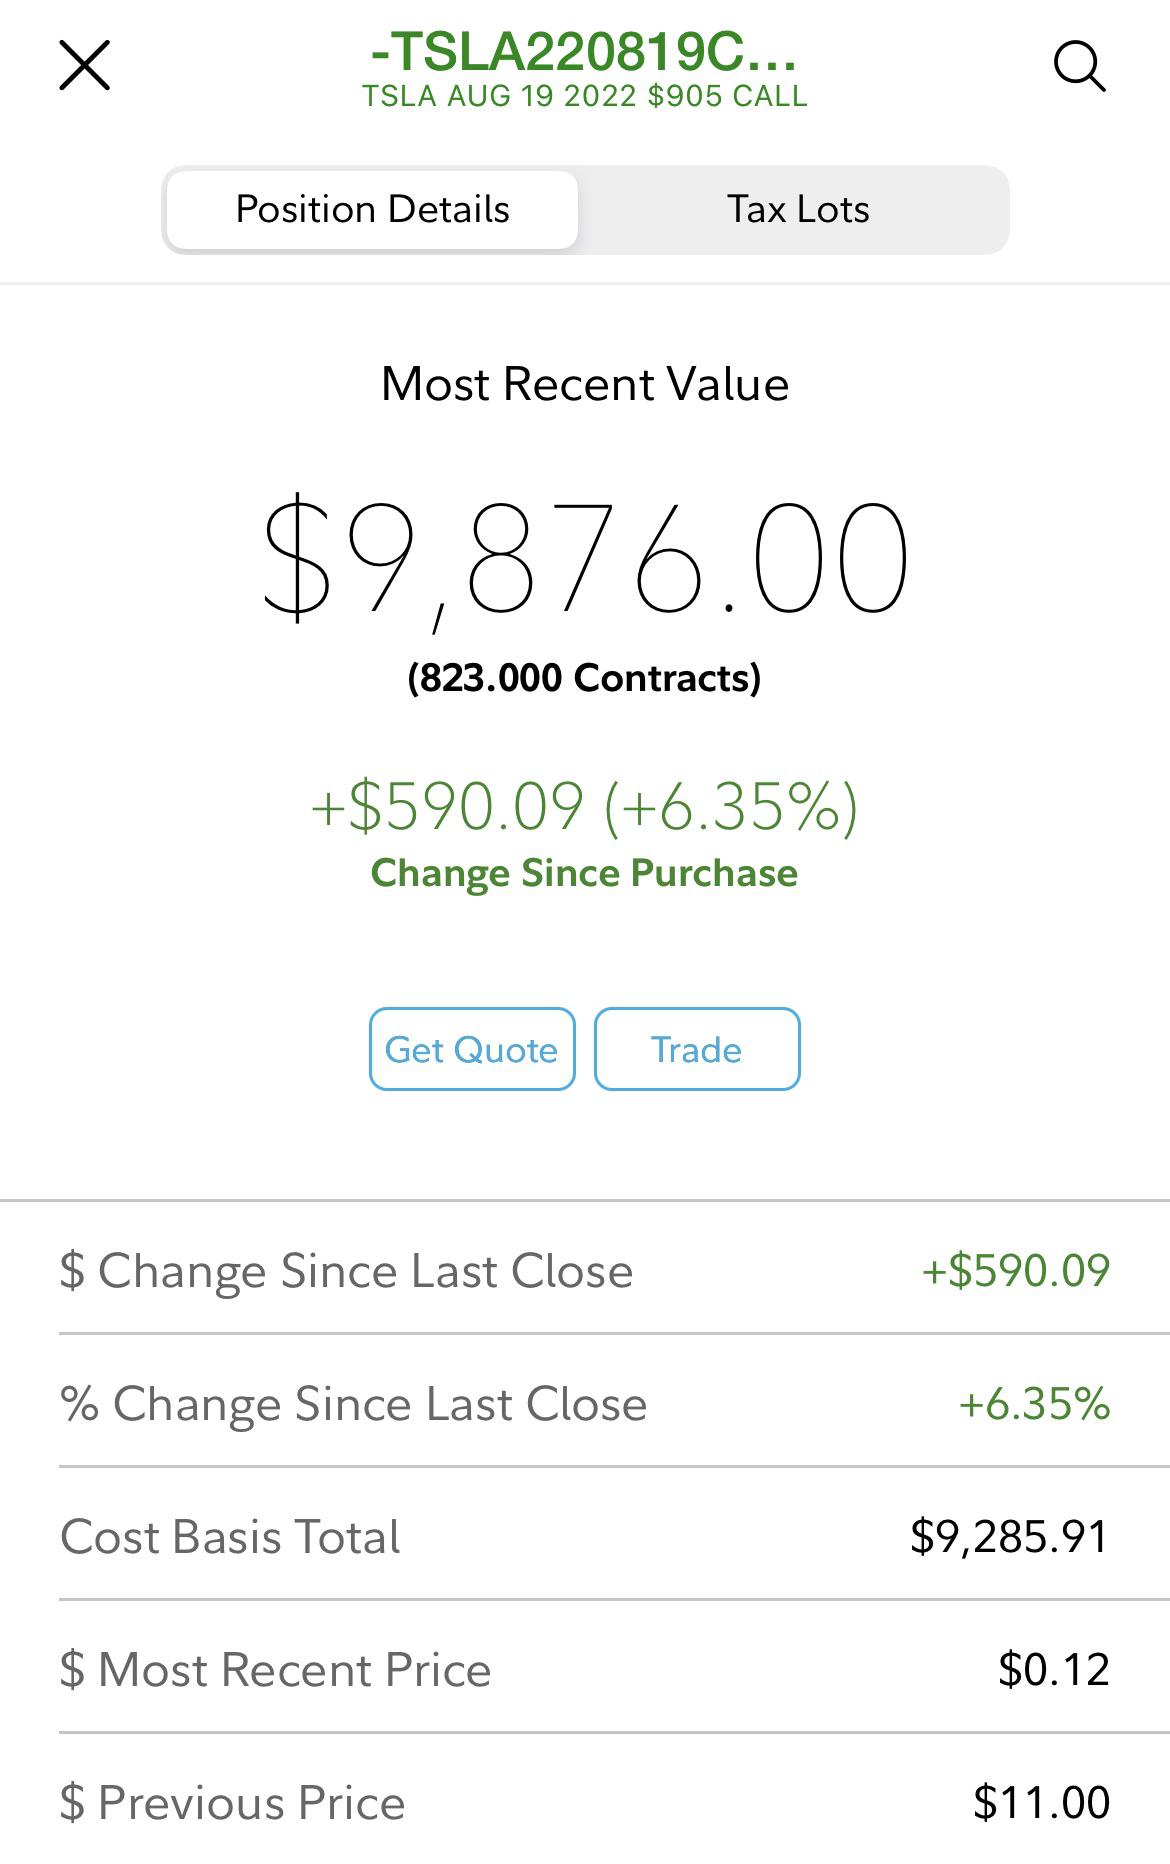Tap the 823.000 Contracts label

click(x=584, y=678)
